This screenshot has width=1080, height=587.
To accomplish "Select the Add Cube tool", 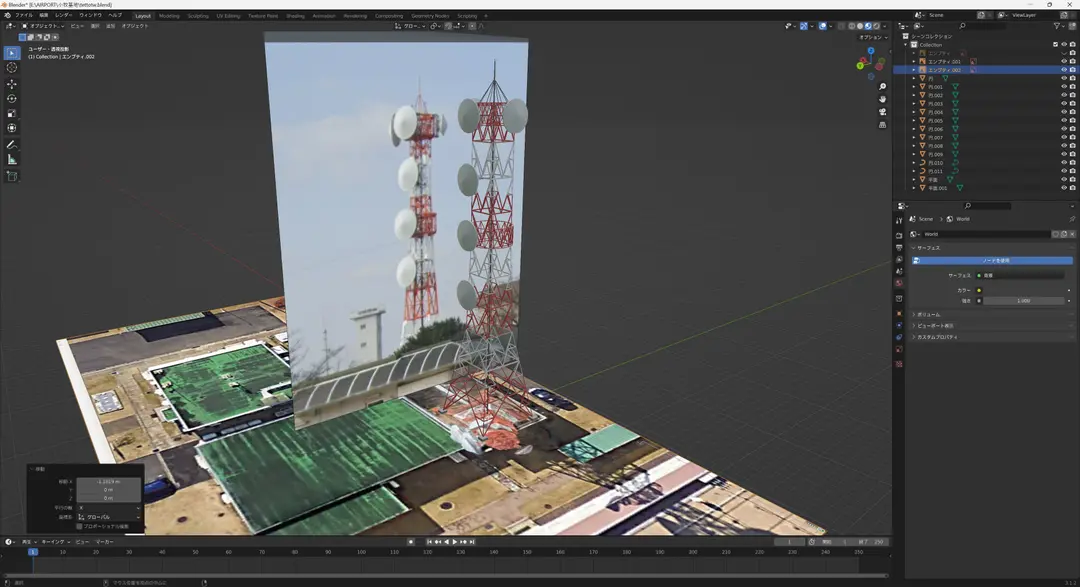I will pos(12,176).
